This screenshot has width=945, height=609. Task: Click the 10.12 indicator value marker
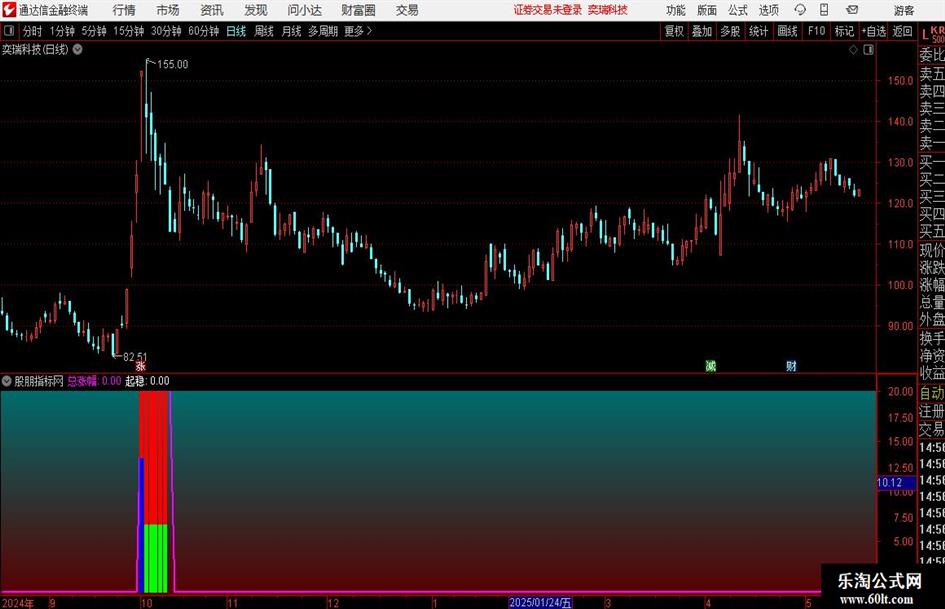[896, 482]
